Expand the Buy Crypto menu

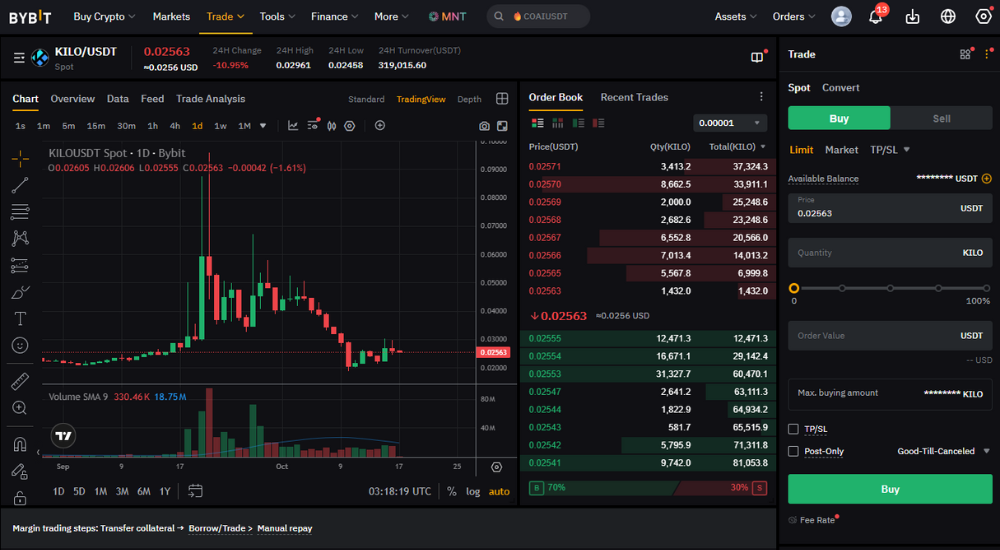click(104, 17)
